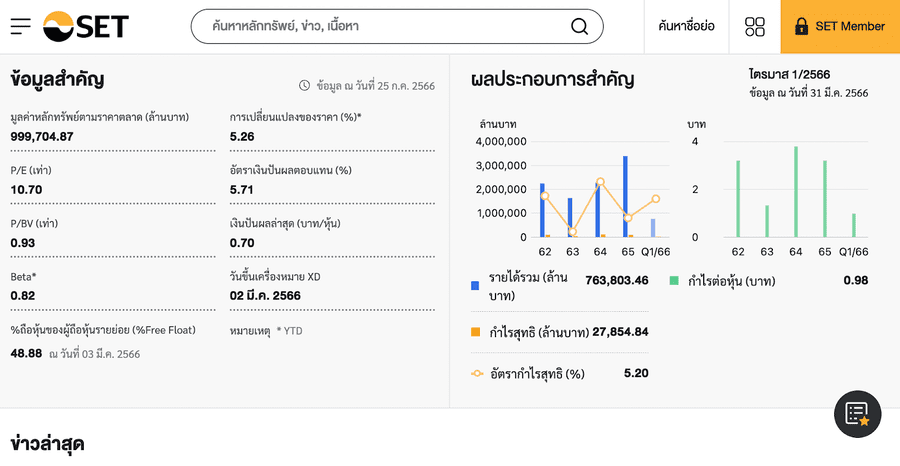900x466 pixels.
Task: Click the orange margin line point at 64
Action: [600, 182]
